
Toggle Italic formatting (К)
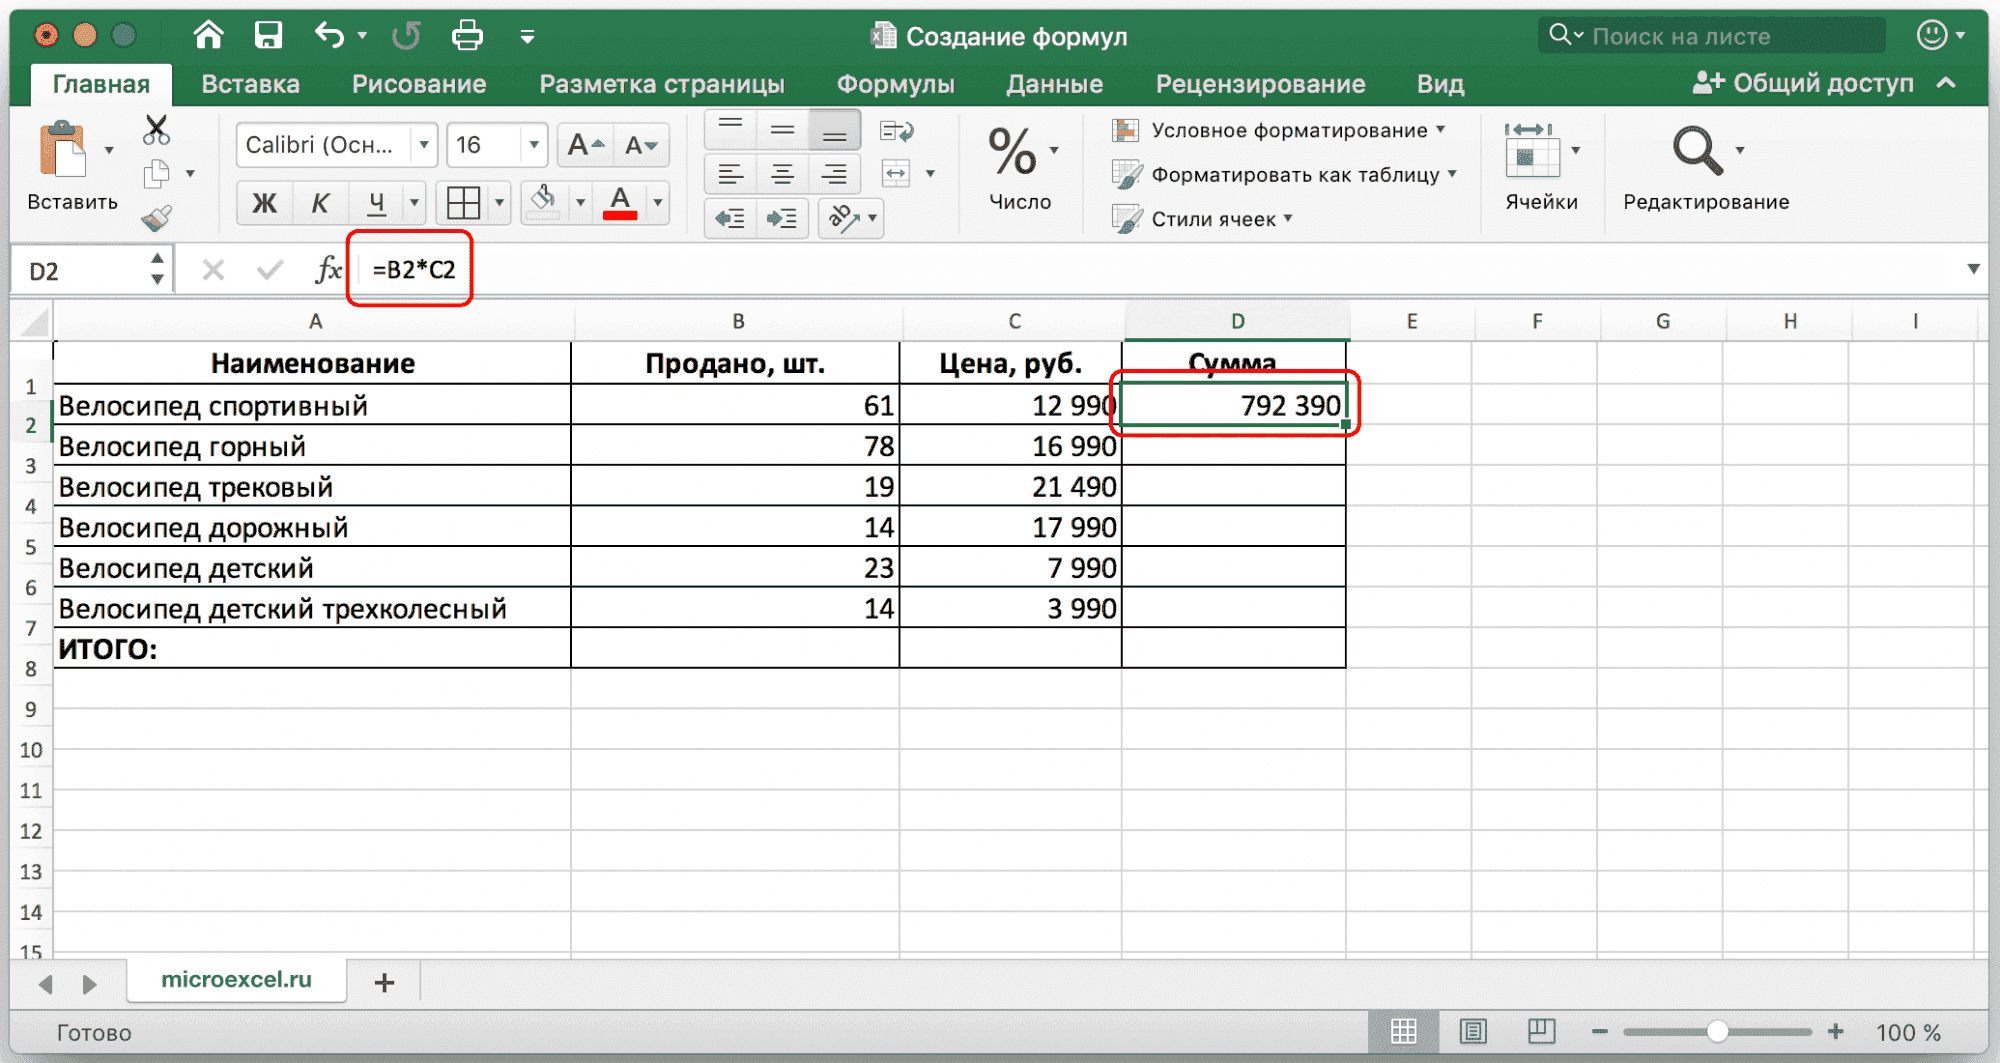point(320,203)
